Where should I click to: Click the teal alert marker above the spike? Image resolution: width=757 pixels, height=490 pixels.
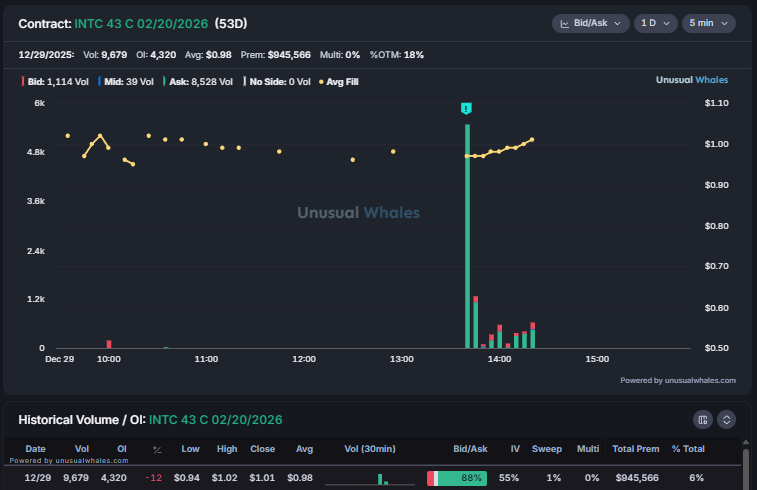click(466, 108)
